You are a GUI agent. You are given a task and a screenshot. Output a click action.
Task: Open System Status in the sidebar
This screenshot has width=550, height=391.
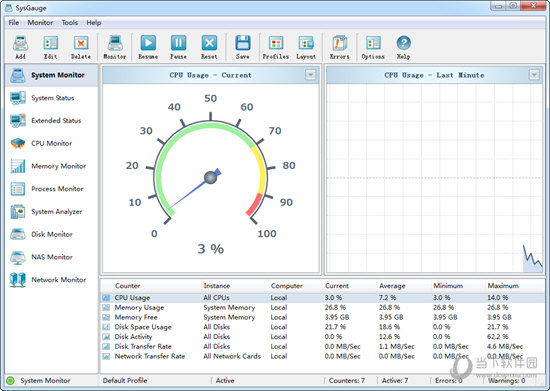tap(52, 98)
